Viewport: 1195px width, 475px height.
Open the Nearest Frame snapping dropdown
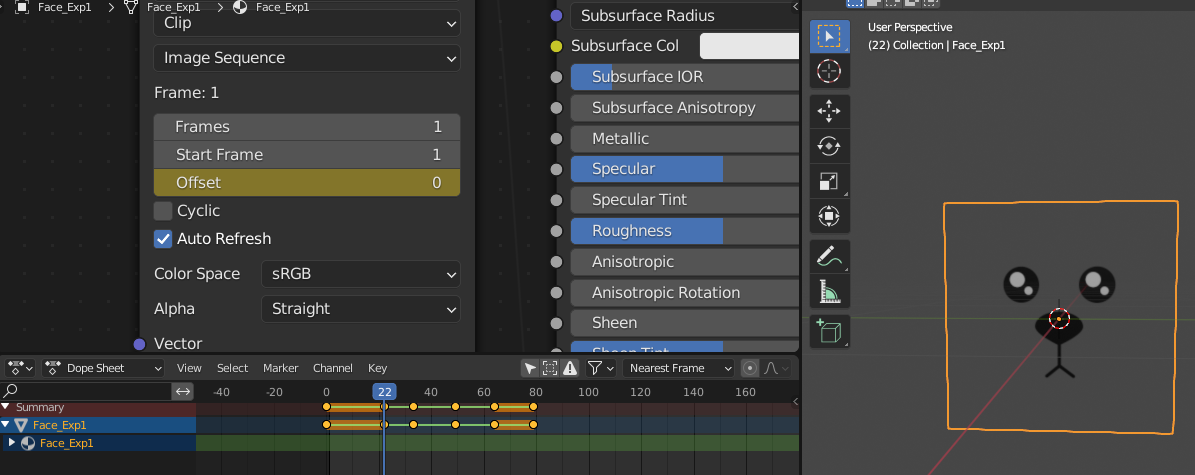coord(678,368)
